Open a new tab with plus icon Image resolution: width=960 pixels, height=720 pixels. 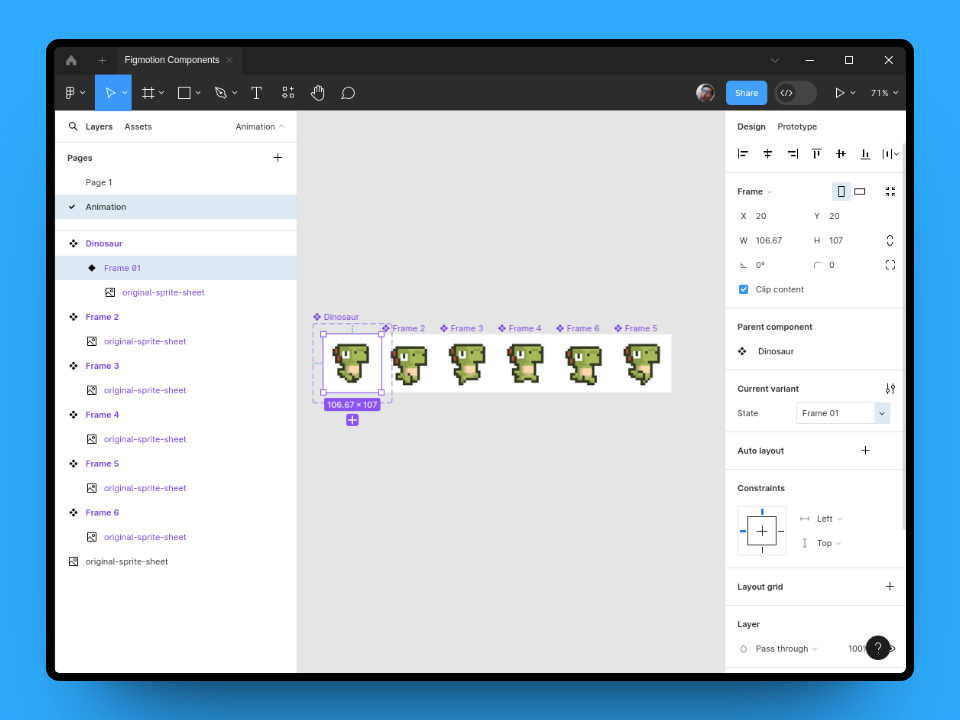(102, 60)
